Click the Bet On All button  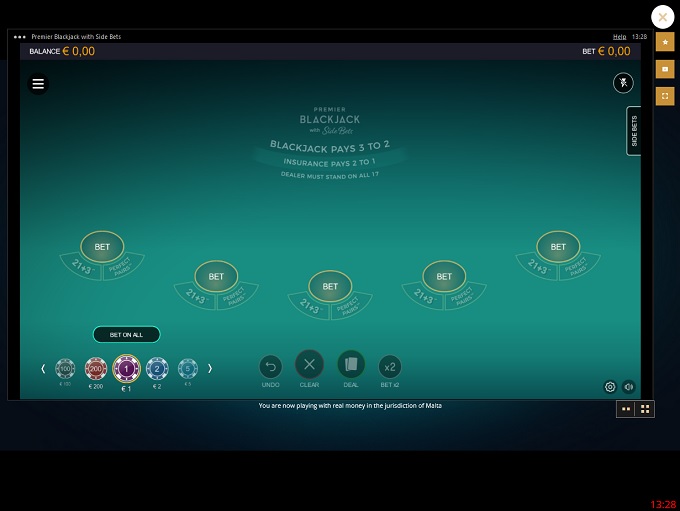[126, 334]
